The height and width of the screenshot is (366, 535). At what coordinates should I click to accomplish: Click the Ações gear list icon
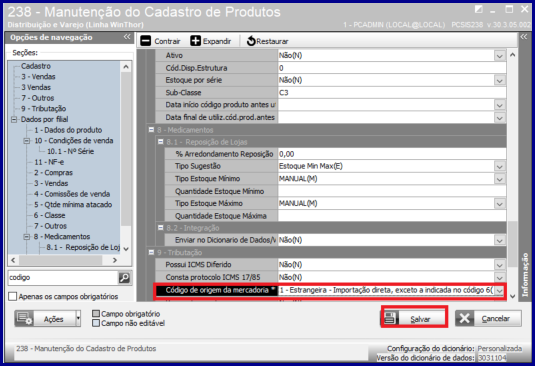25,319
